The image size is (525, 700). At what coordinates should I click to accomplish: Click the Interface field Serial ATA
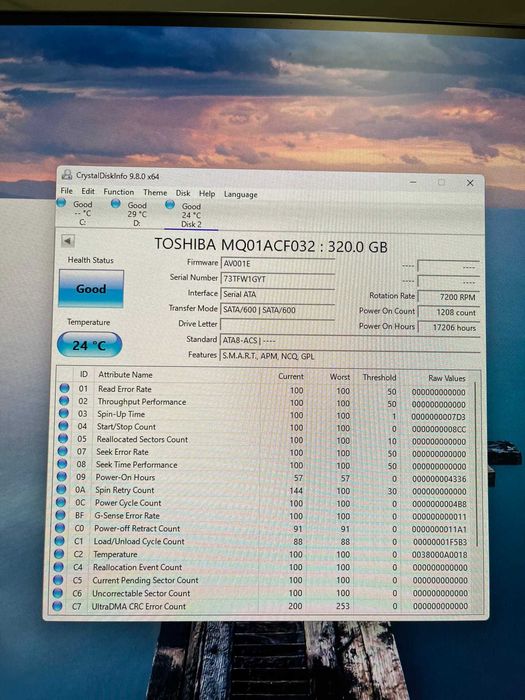278,294
